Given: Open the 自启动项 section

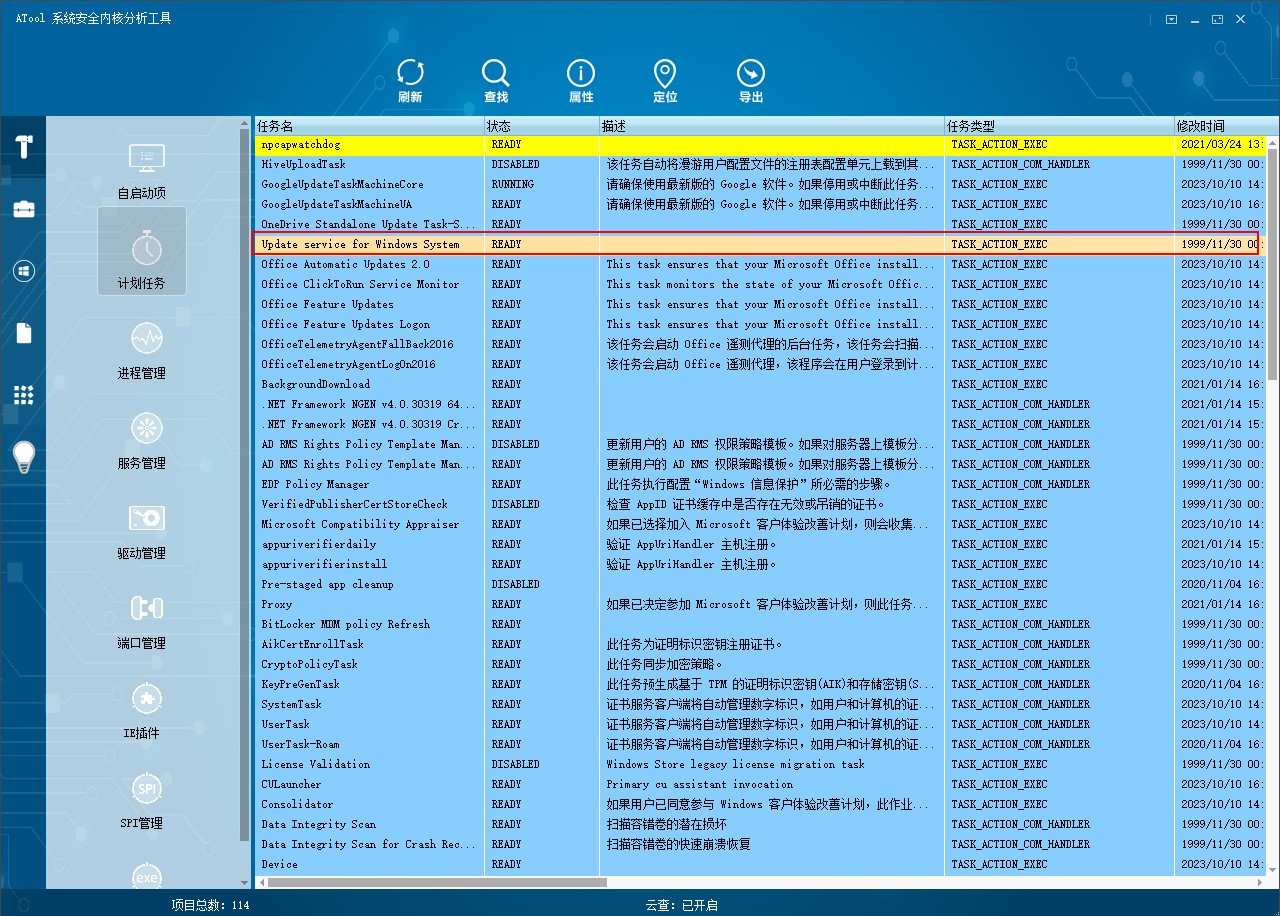Looking at the screenshot, I should 142,170.
